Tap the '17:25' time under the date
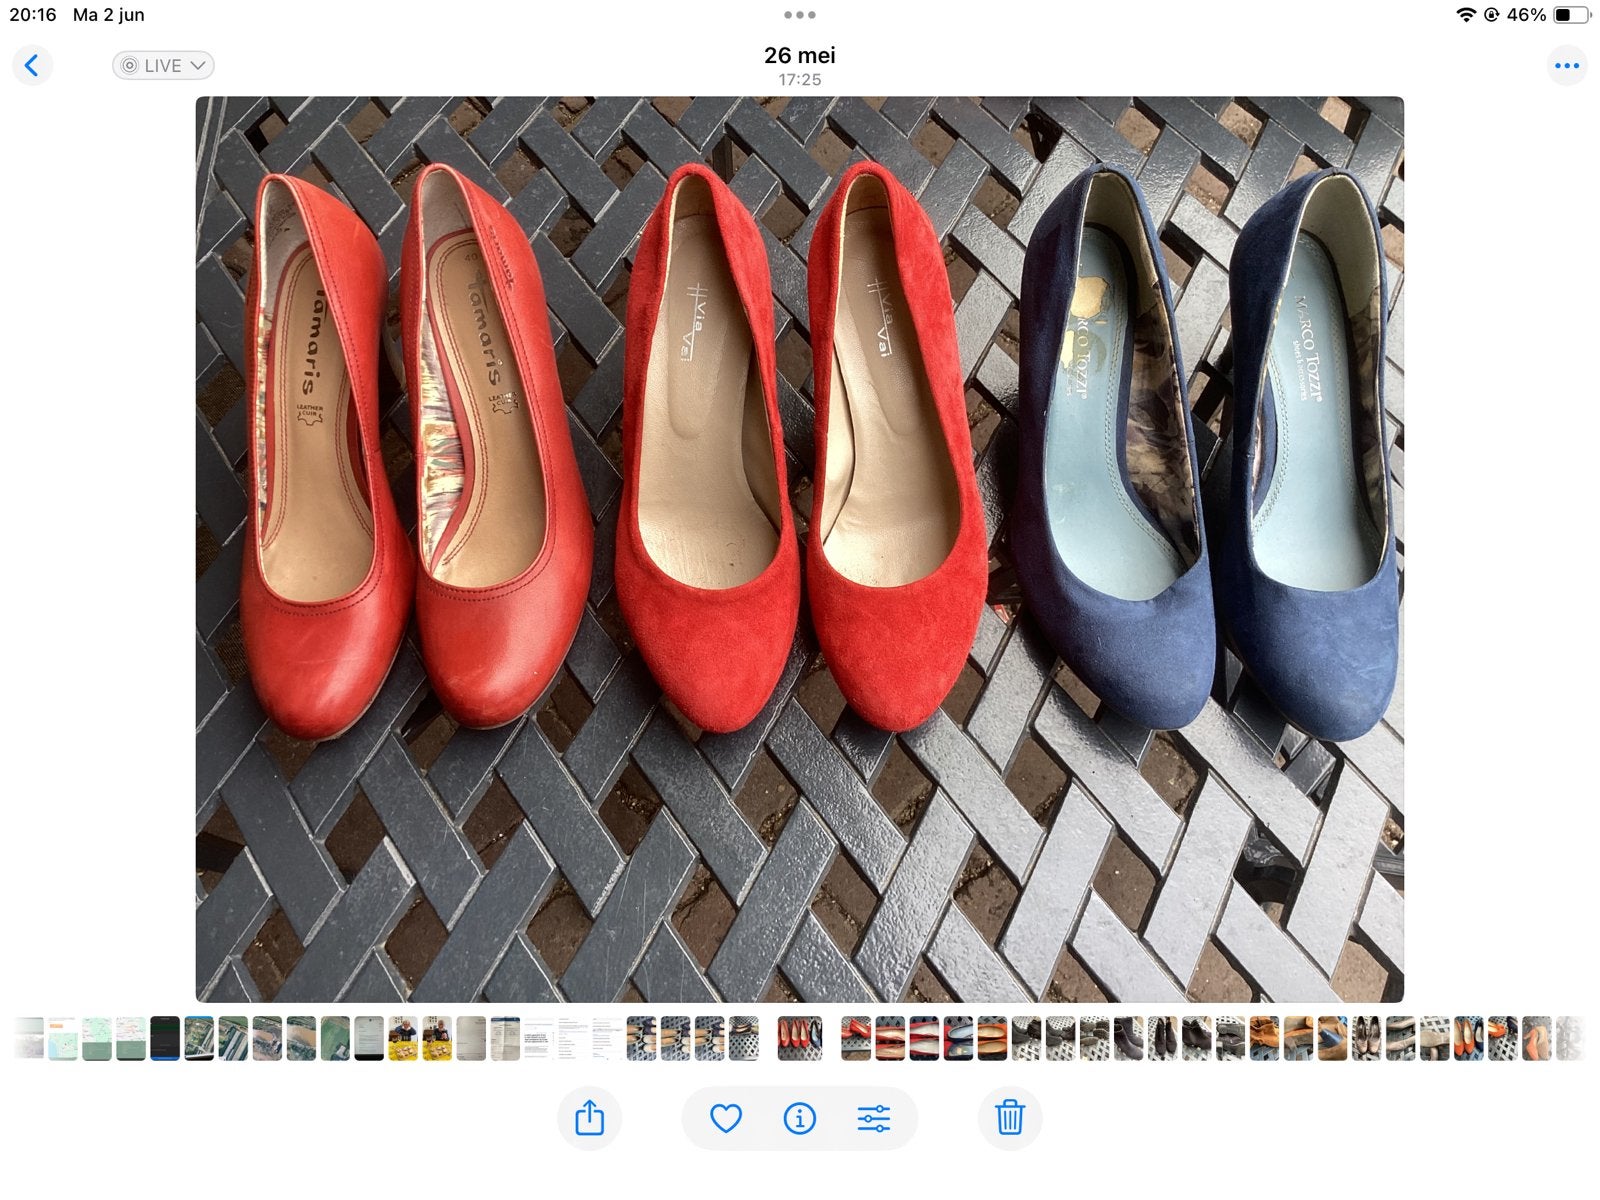 click(800, 80)
